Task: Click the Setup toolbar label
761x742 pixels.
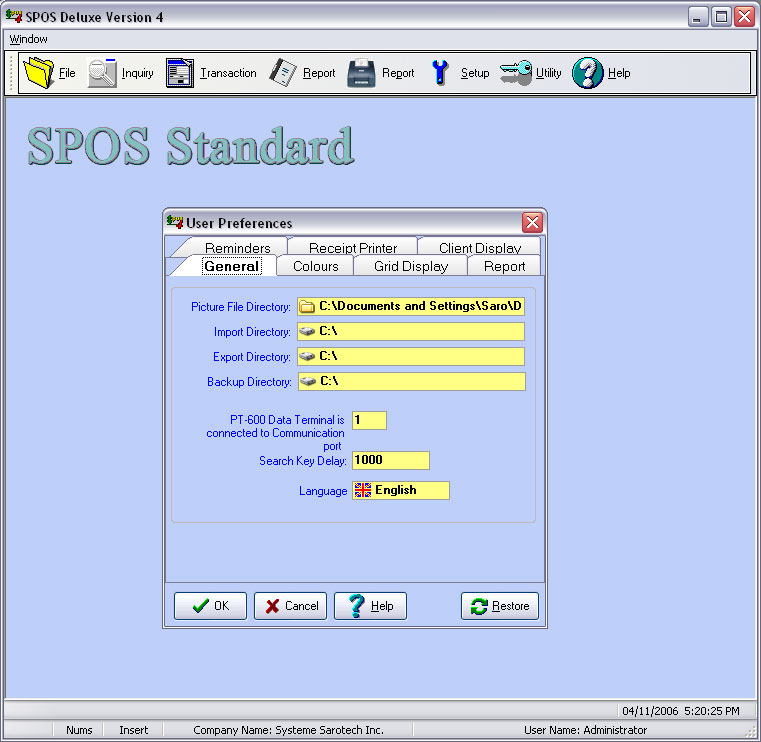Action: [x=475, y=73]
